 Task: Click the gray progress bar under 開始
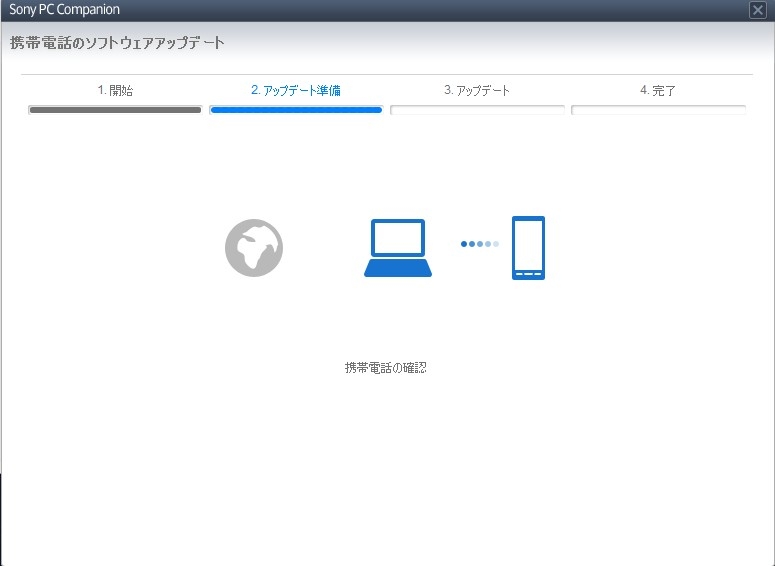click(x=115, y=110)
